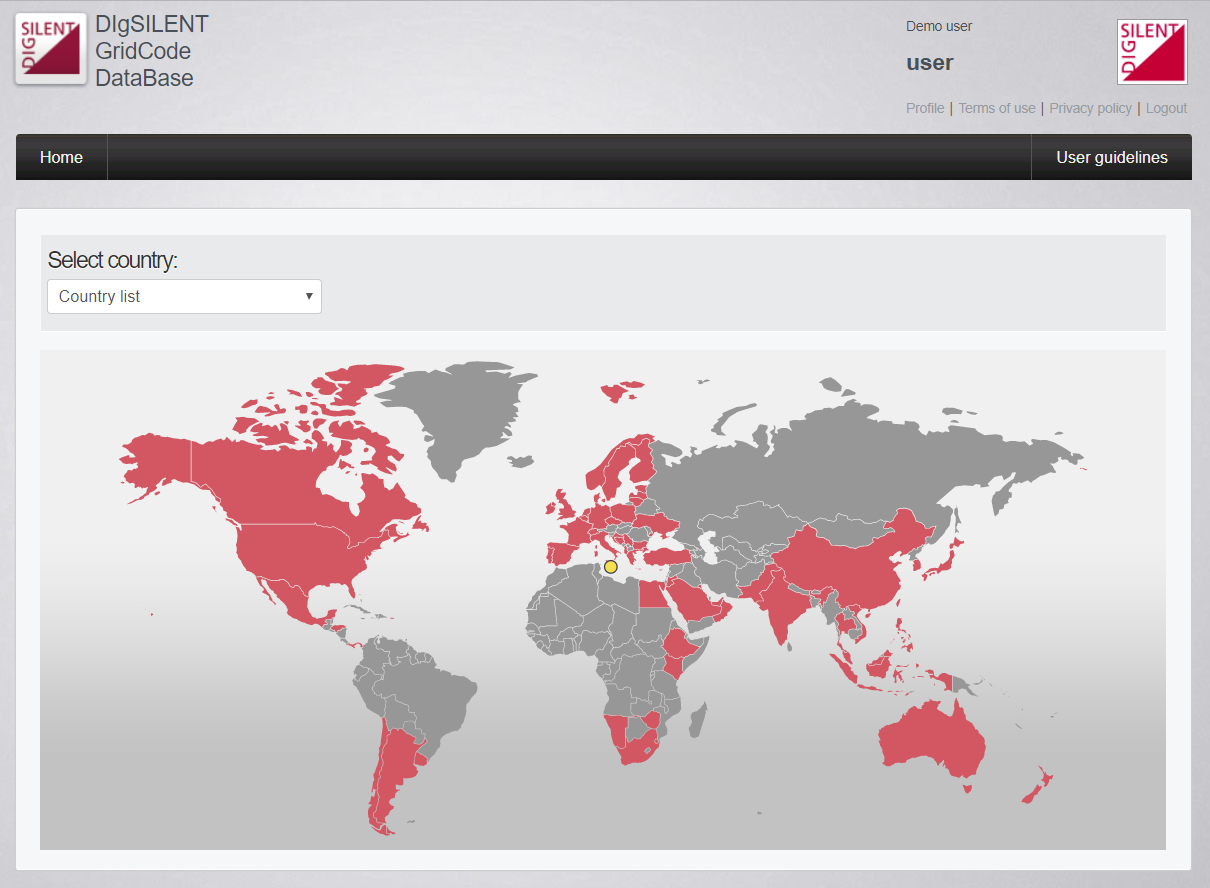
Task: Open the Profile link
Action: (925, 108)
